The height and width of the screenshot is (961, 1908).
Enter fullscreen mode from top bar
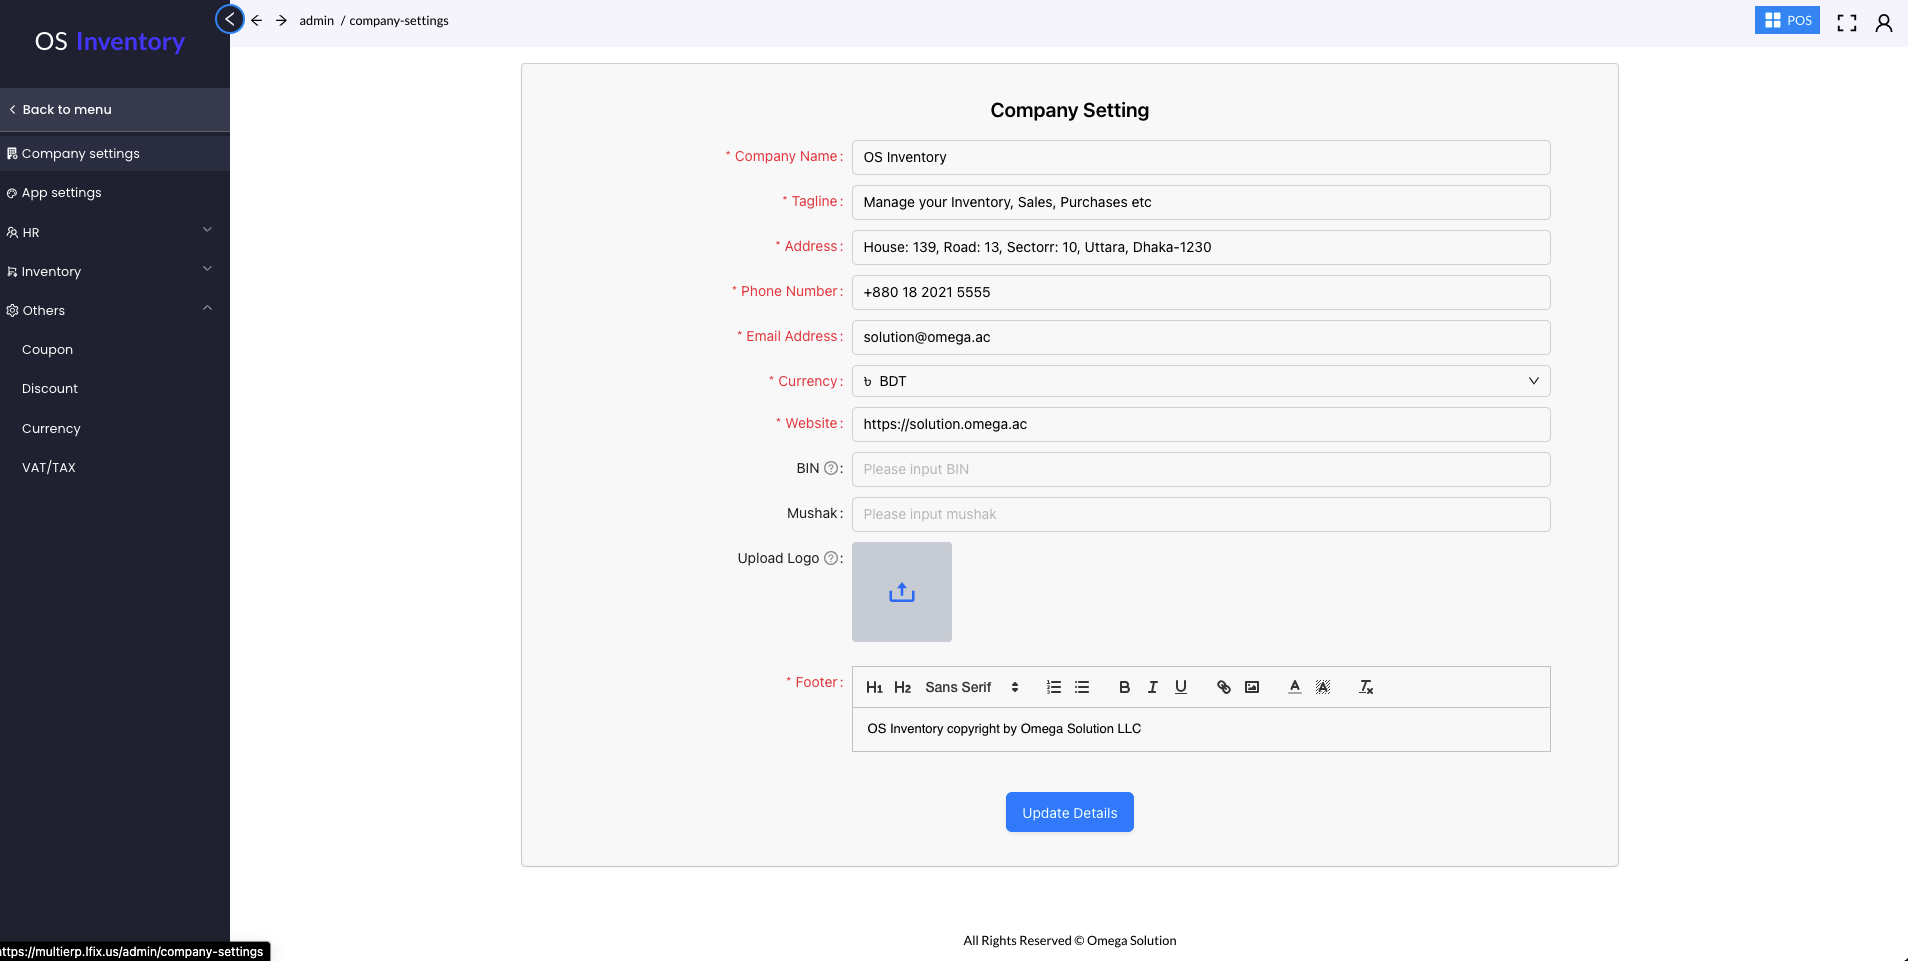point(1846,23)
